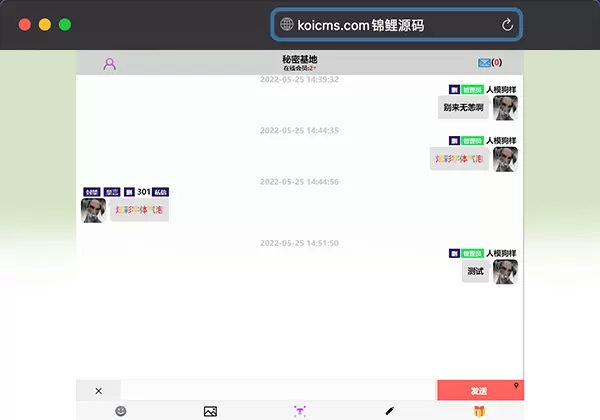This screenshot has height=420, width=600.
Task: Open the avatar next to 测试 message
Action: click(505, 272)
